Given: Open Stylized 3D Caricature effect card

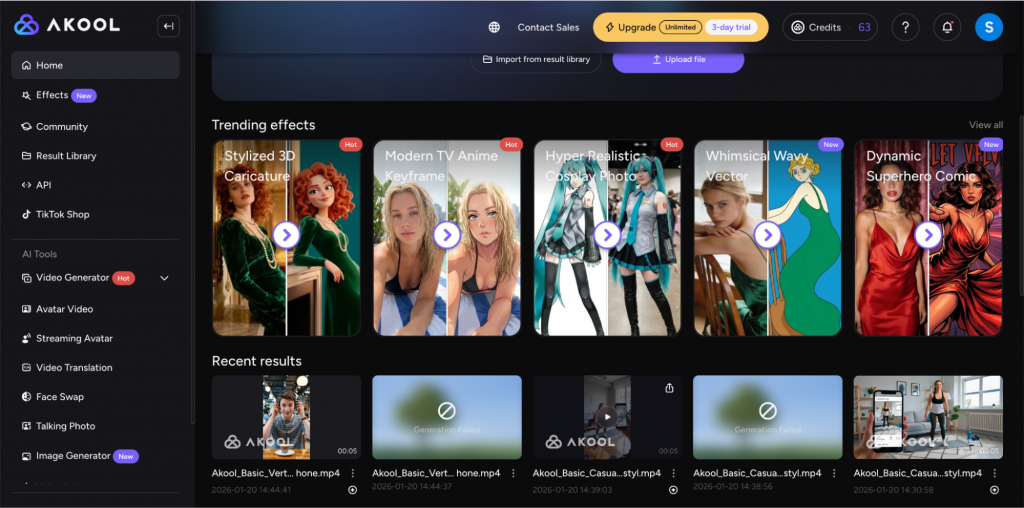Looking at the screenshot, I should 287,238.
